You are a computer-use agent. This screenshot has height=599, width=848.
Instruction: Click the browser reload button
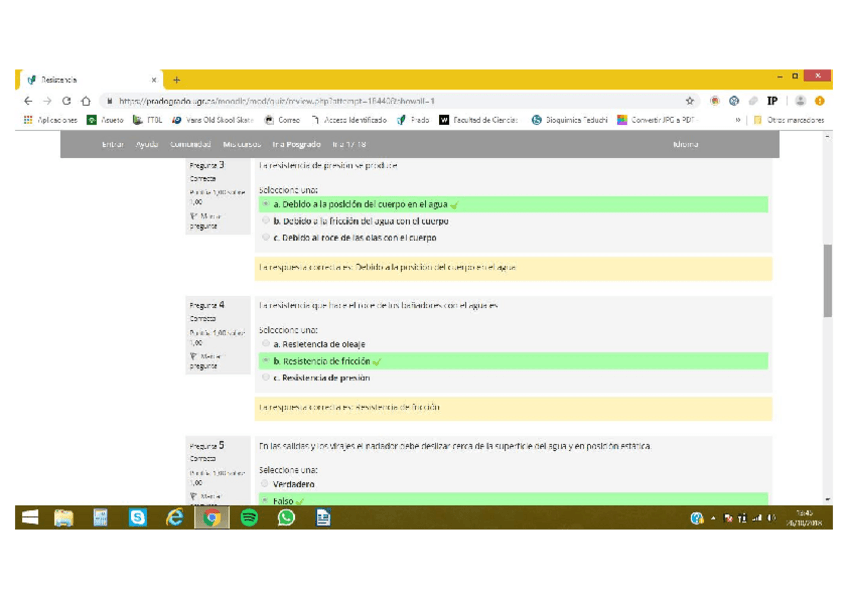(x=66, y=101)
